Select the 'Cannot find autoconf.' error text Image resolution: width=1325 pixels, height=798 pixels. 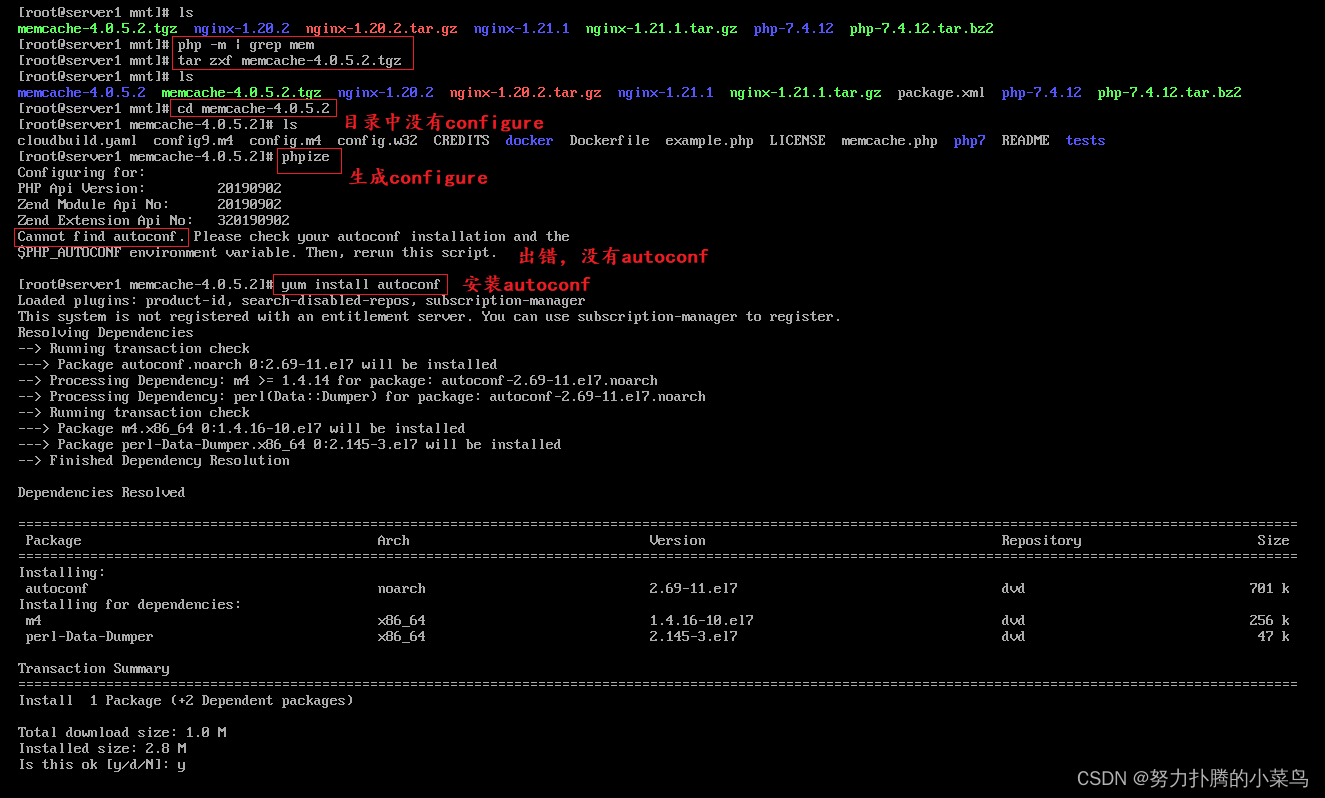pyautogui.click(x=101, y=237)
